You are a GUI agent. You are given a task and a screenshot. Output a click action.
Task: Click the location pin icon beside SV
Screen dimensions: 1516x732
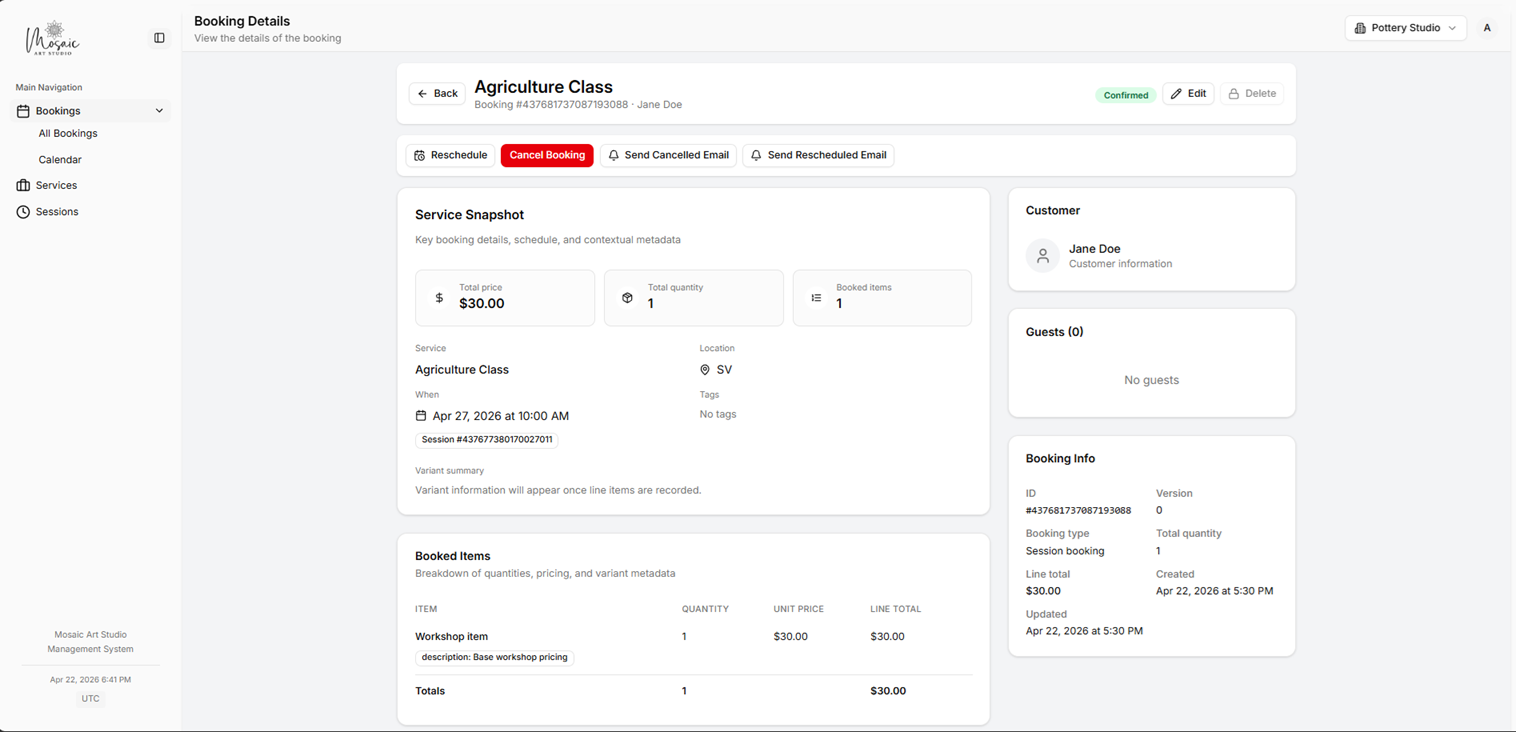(x=705, y=370)
